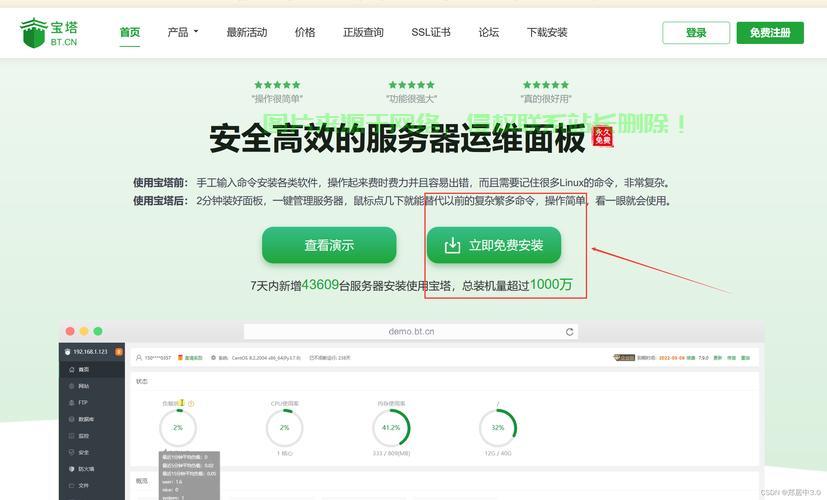Go to the 价格 page
Image resolution: width=827 pixels, height=500 pixels.
point(305,32)
